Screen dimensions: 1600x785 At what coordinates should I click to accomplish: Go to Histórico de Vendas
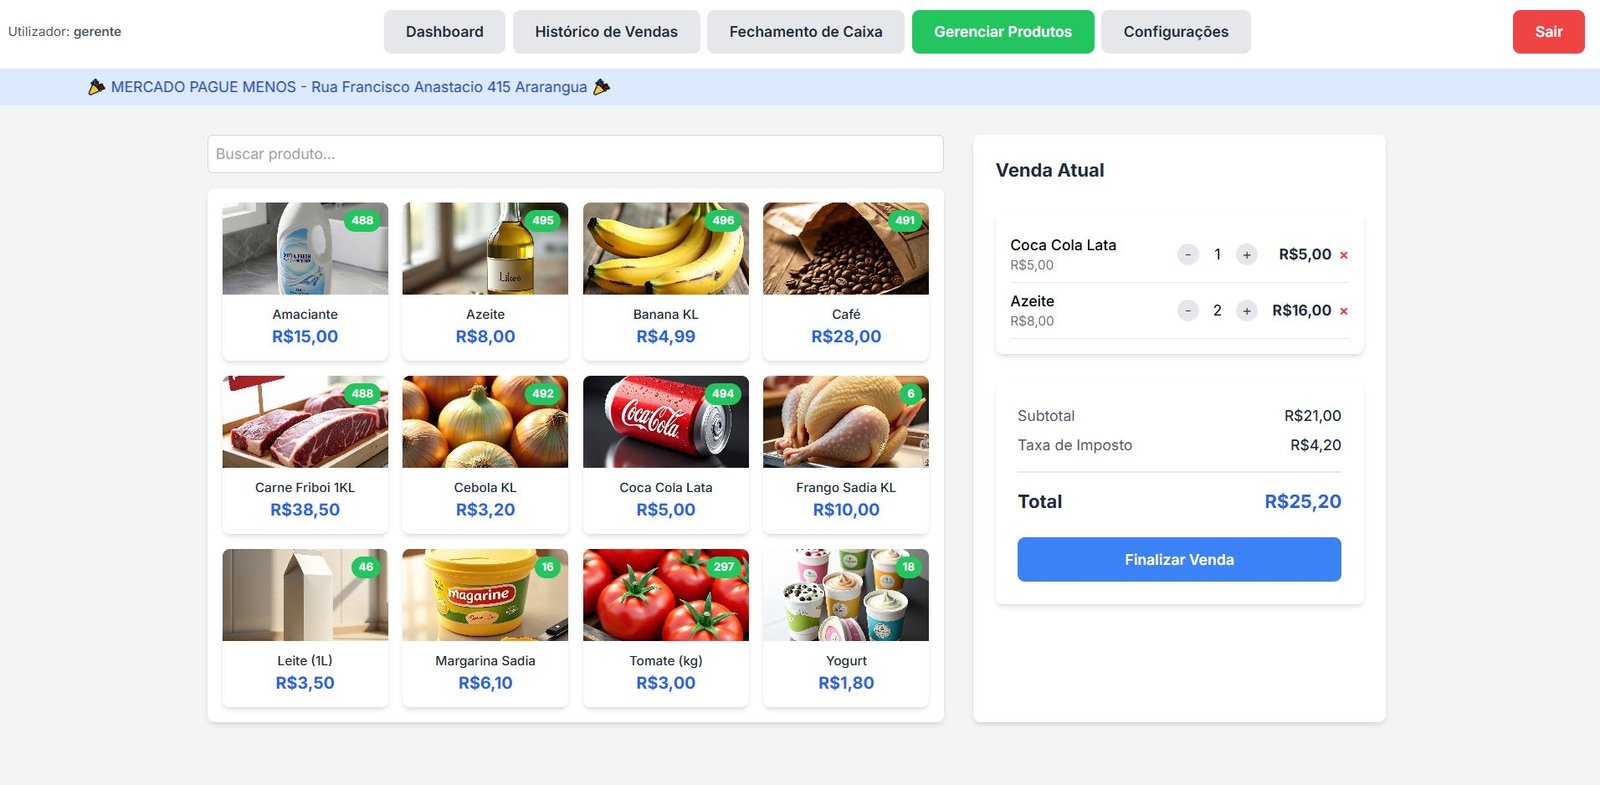point(606,32)
